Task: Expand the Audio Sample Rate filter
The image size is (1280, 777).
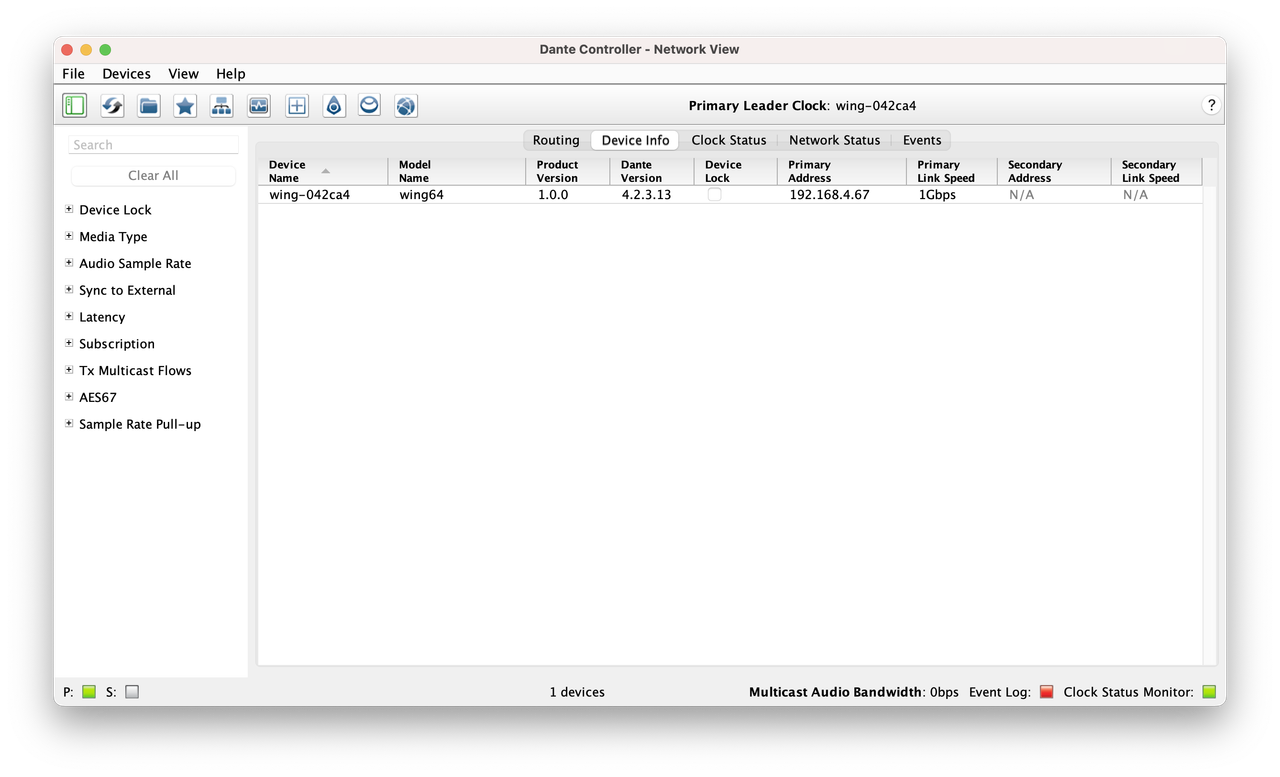Action: click(69, 263)
